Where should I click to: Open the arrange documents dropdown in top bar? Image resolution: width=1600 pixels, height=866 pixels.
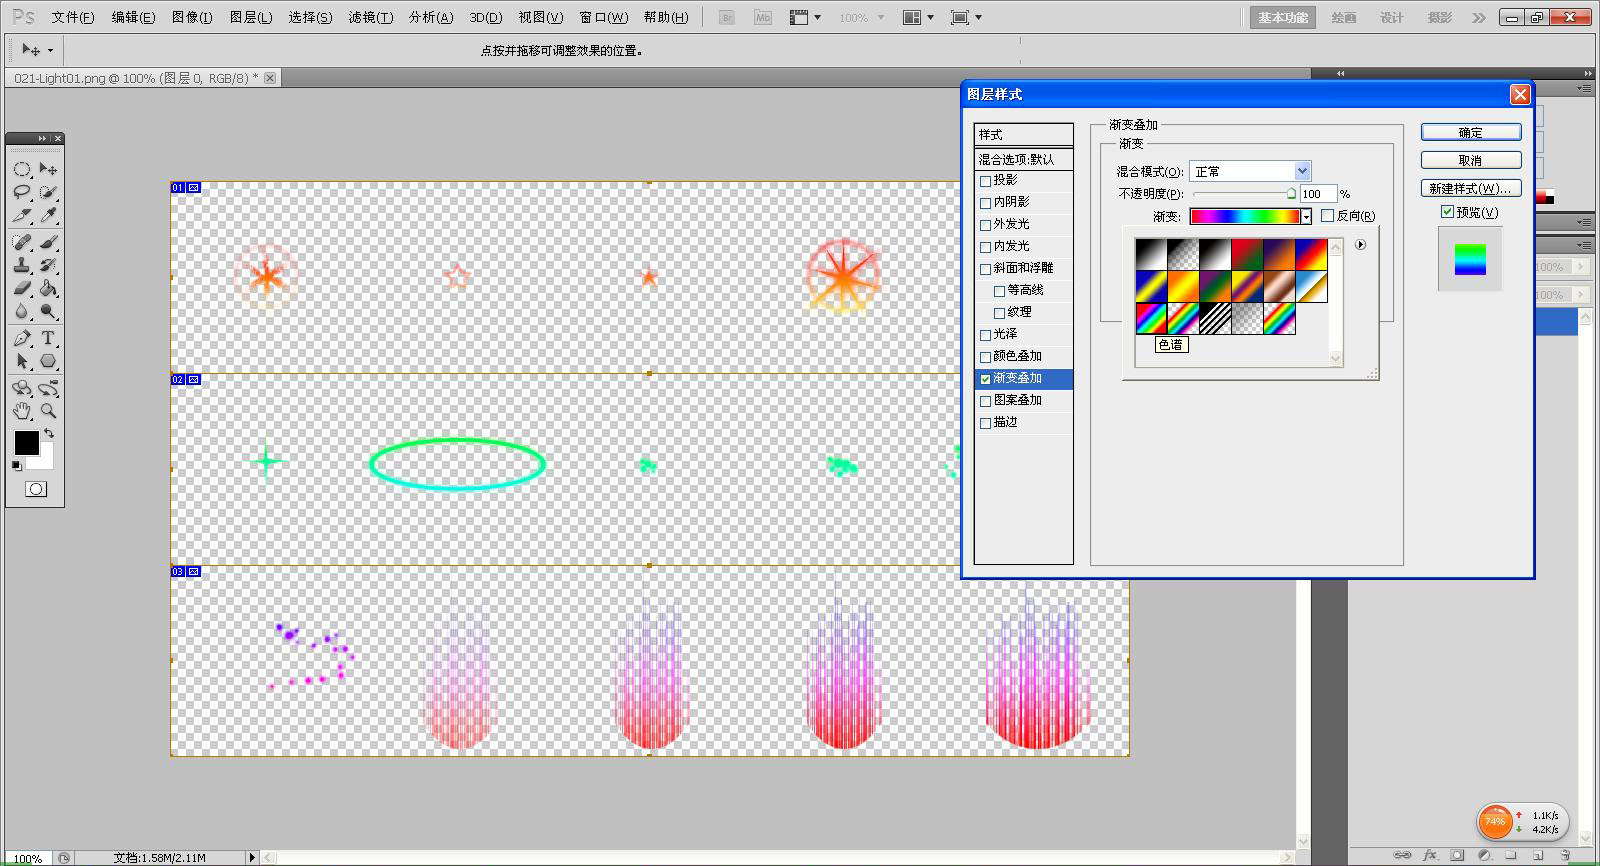click(918, 18)
